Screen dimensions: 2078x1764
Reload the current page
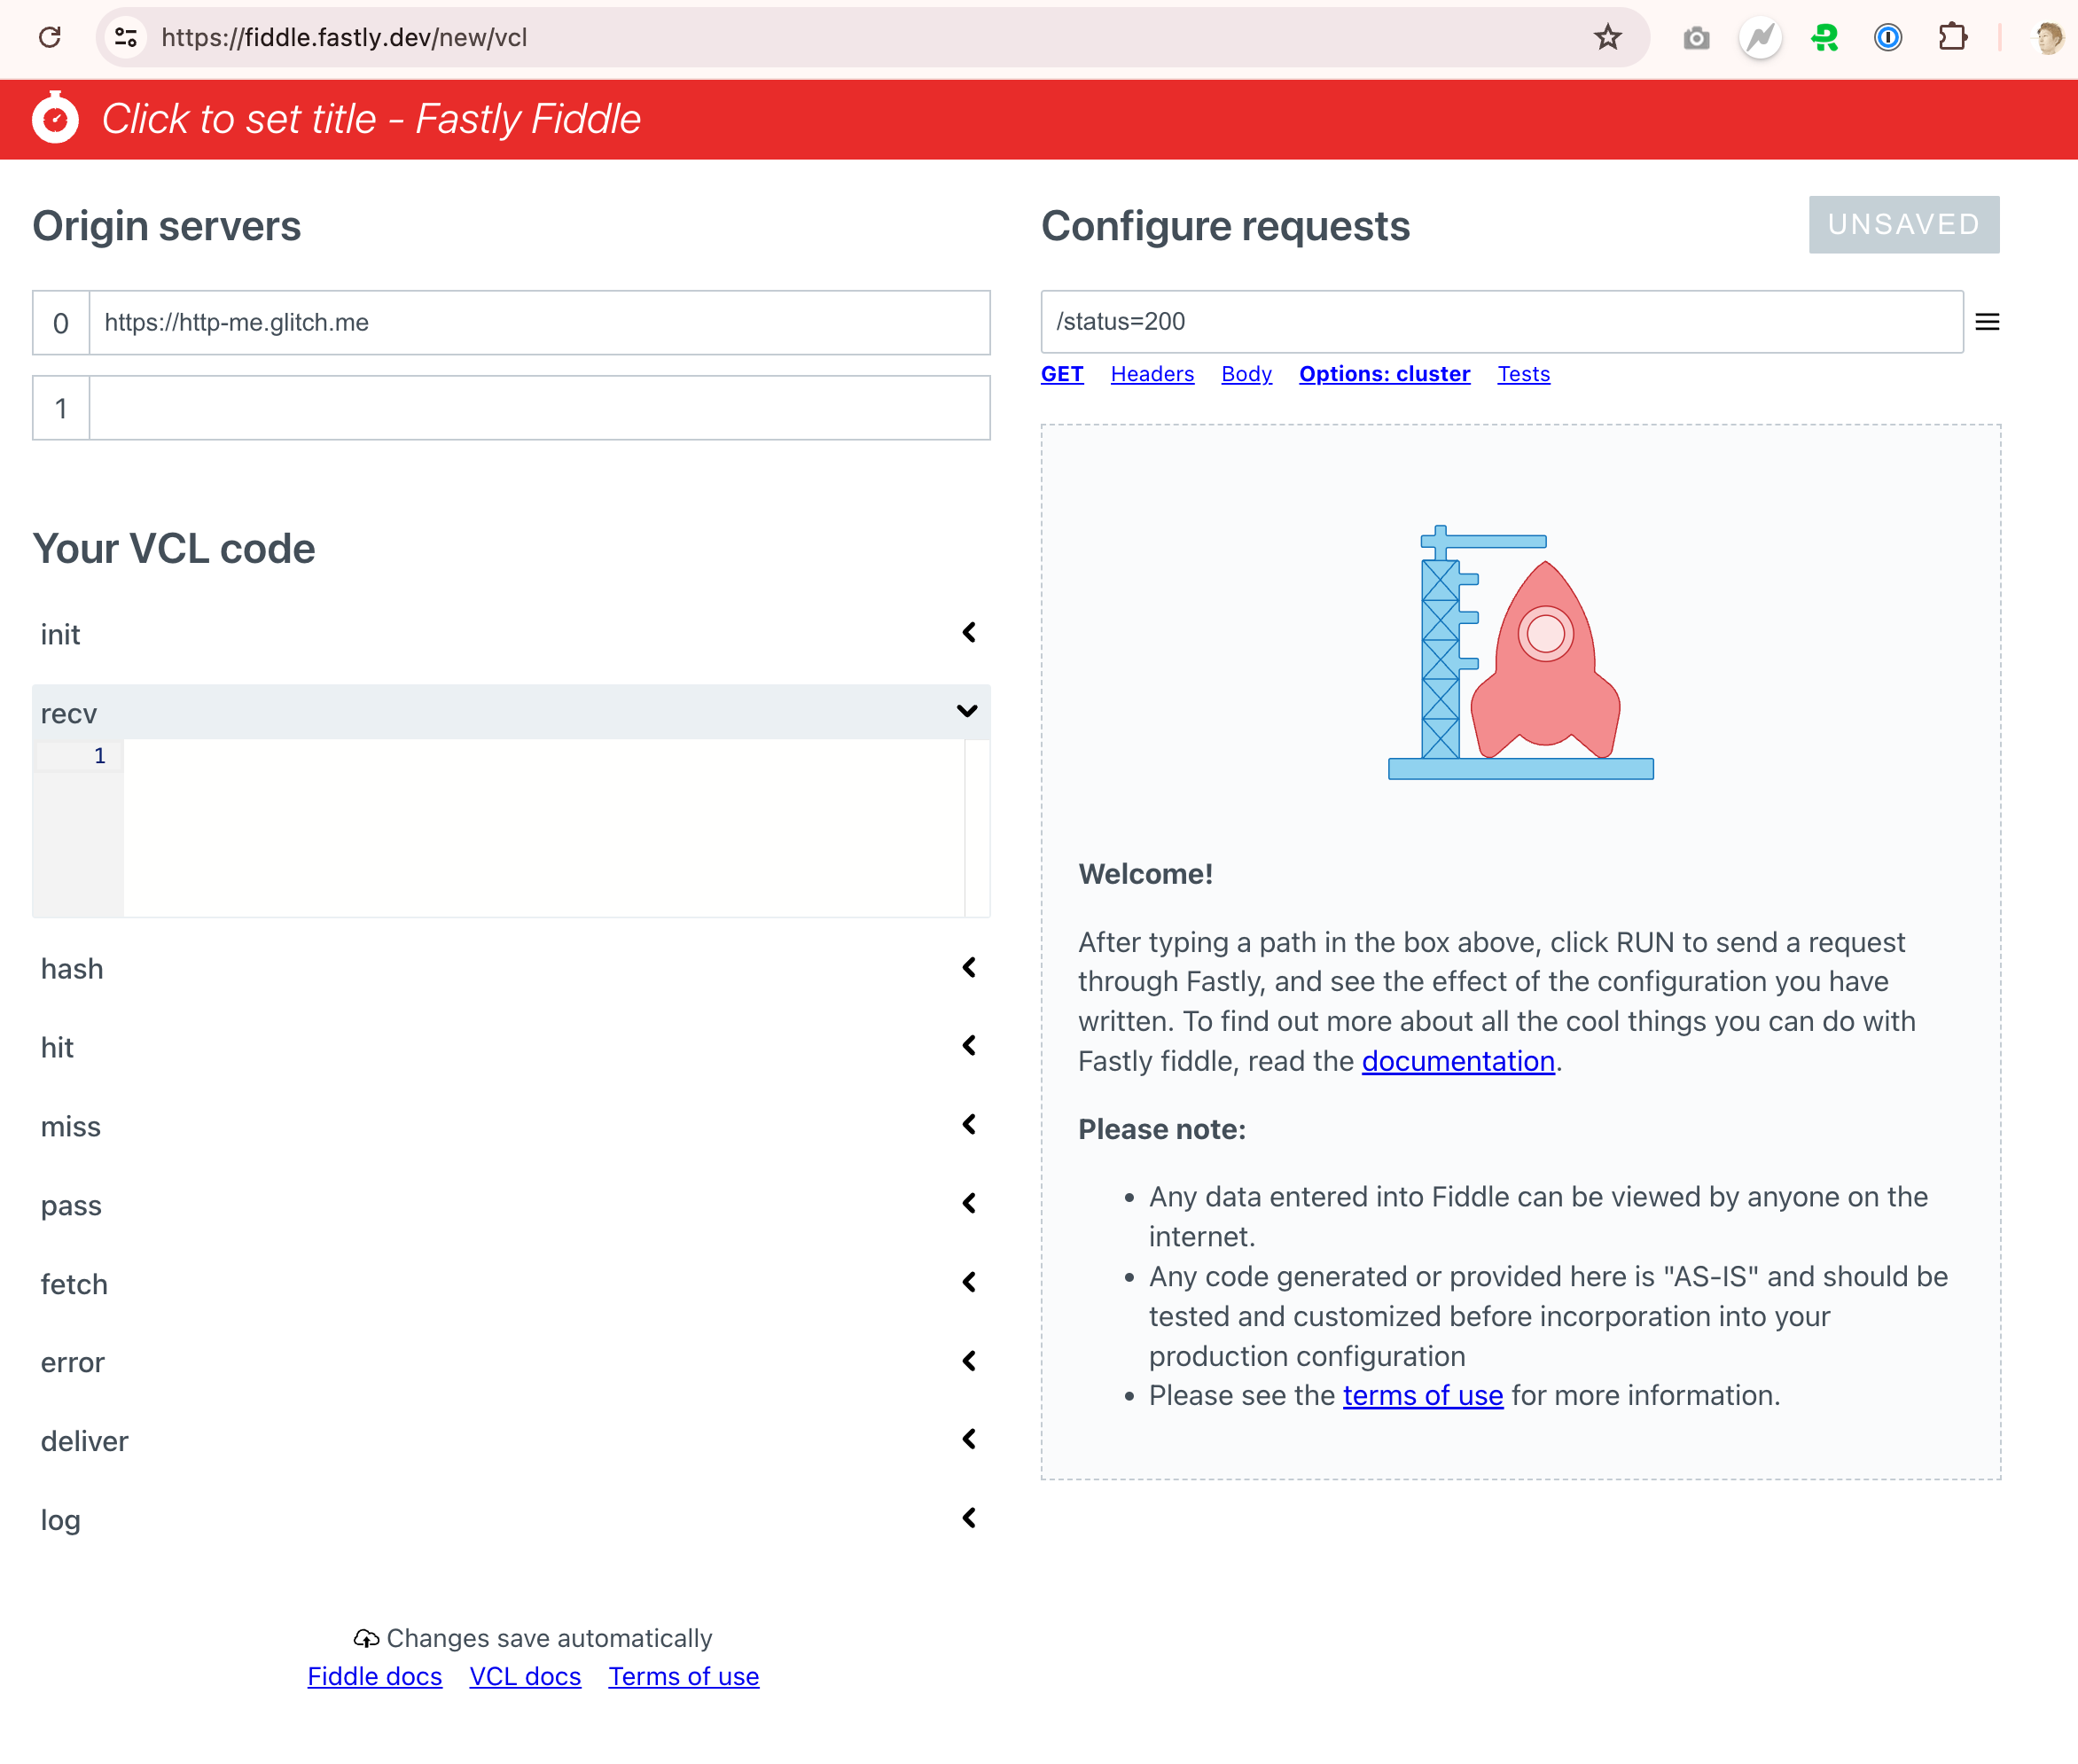pyautogui.click(x=50, y=37)
